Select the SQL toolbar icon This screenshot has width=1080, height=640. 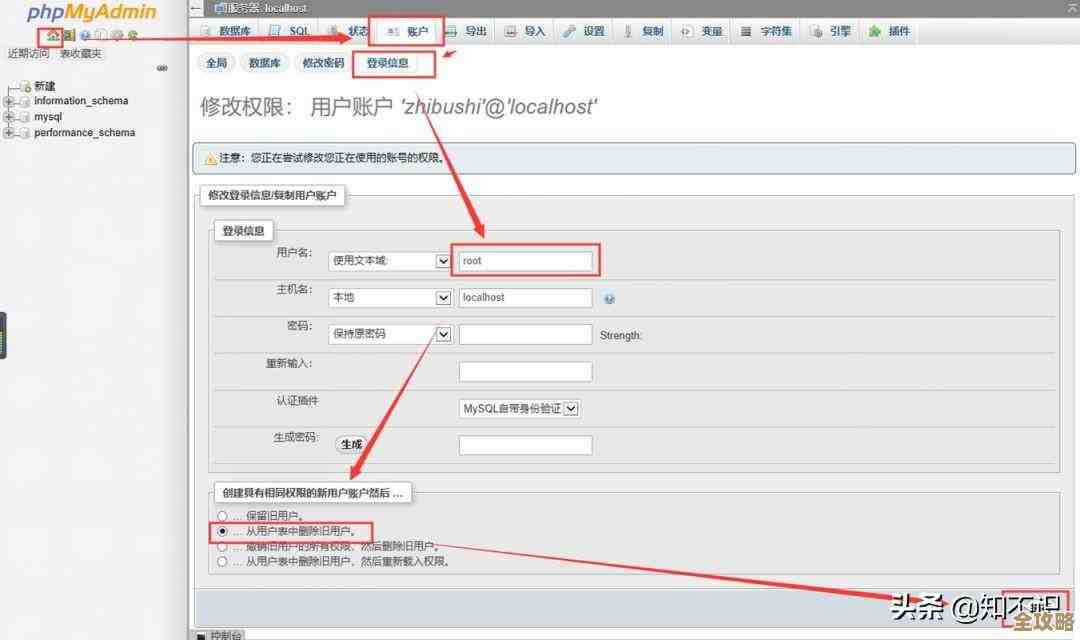289,30
